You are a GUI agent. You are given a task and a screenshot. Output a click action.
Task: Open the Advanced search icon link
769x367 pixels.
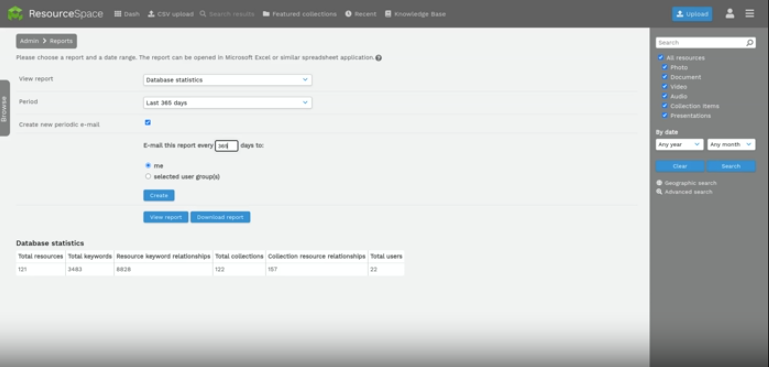point(659,192)
